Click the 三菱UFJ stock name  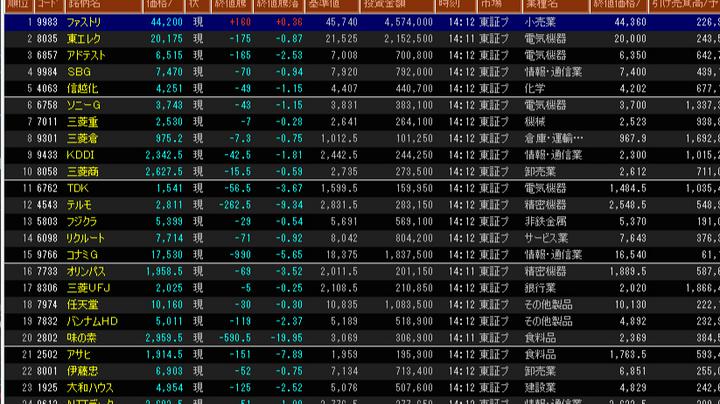pyautogui.click(x=89, y=287)
